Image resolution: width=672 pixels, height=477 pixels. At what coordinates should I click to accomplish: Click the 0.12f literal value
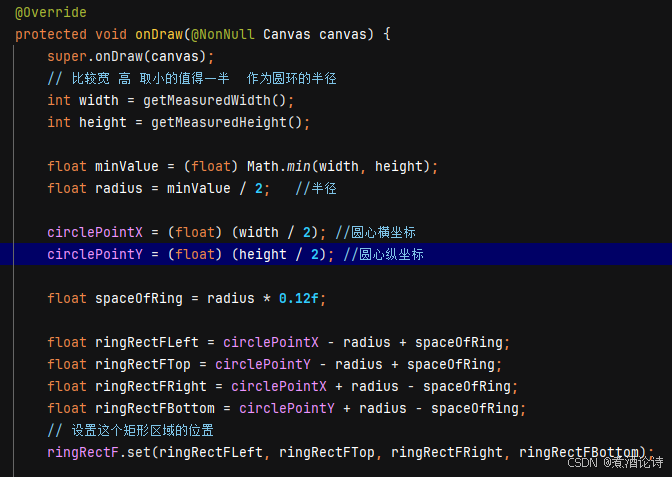point(299,298)
